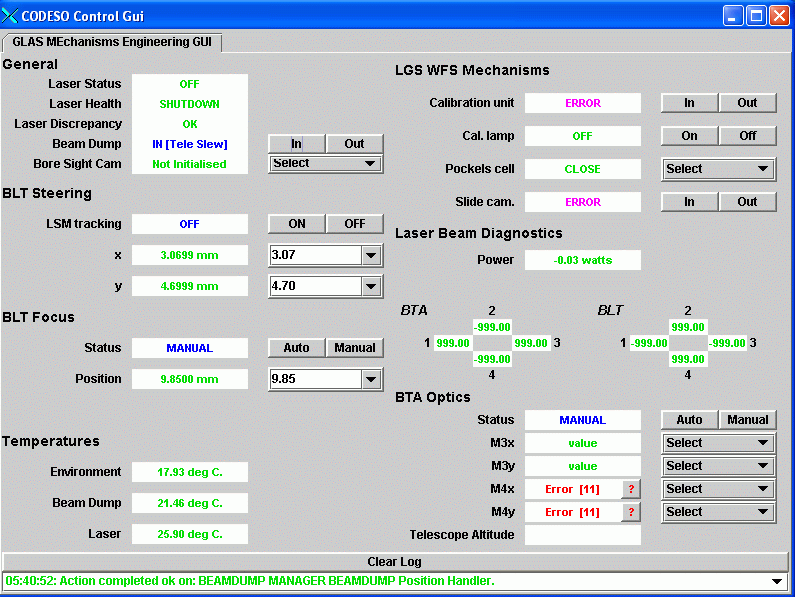795x597 pixels.
Task: Click the CODESO window title bar icon
Action: pyautogui.click(x=11, y=15)
